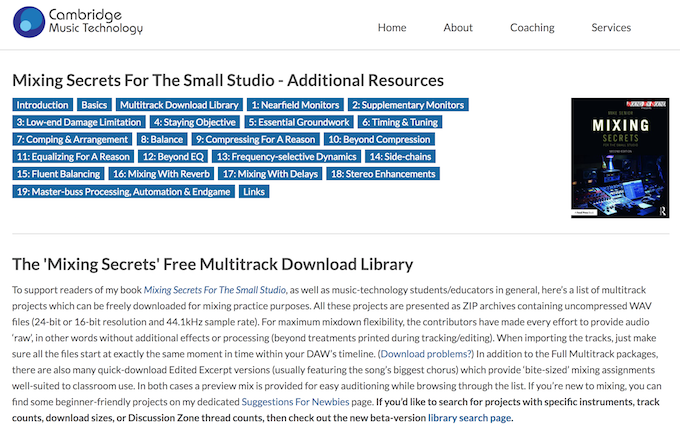Open chapter 15: Fluent Balancing
Viewport: 680px width, 430px height.
59,174
